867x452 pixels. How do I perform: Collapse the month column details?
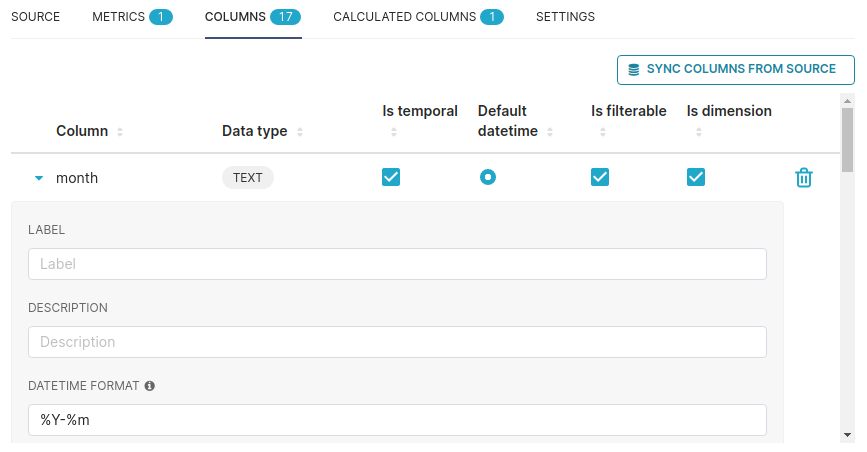click(39, 178)
